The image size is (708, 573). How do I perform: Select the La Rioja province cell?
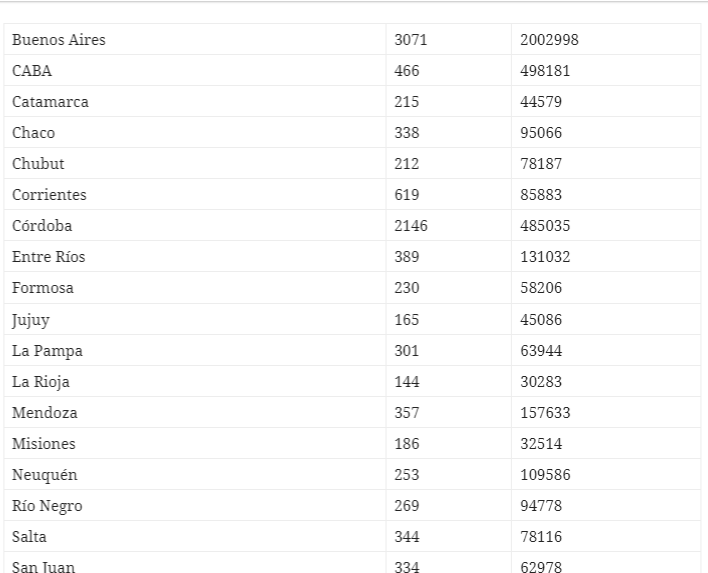tap(41, 381)
